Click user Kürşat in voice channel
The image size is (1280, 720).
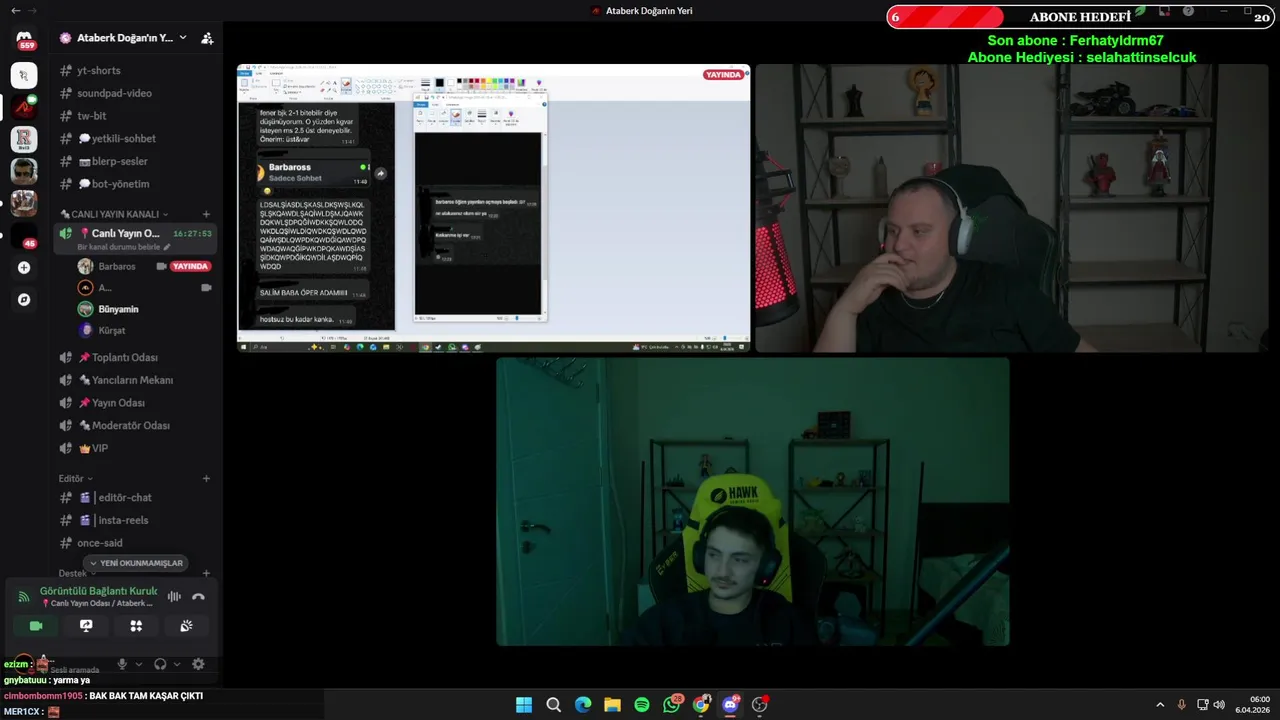click(112, 330)
